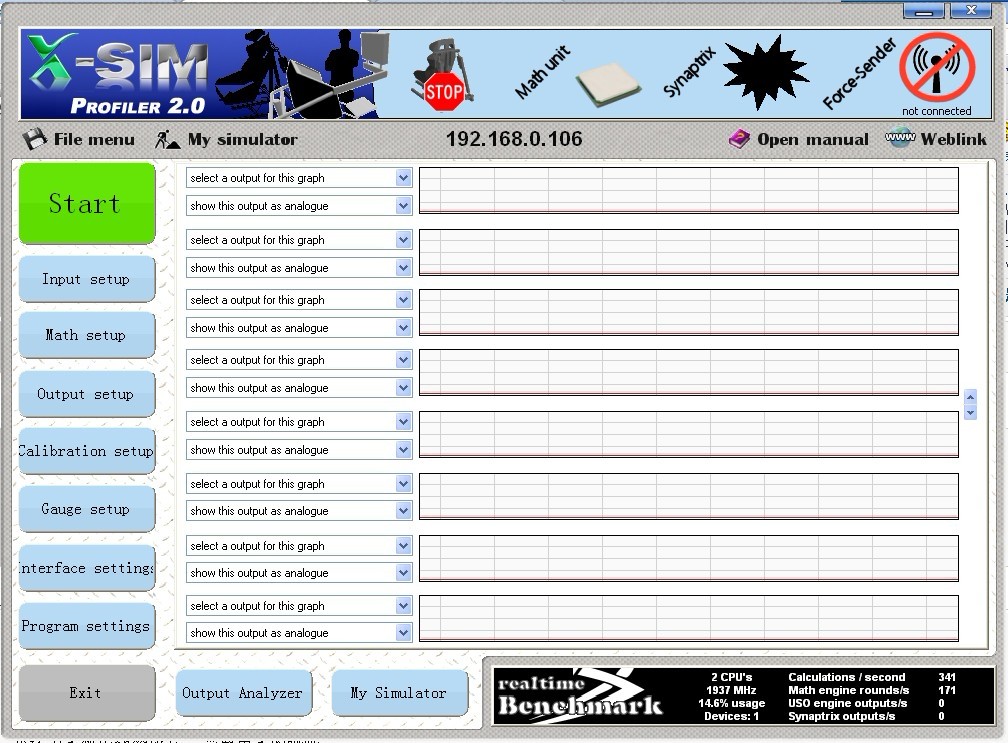Open Interface settings
This screenshot has height=743, width=1008.
click(x=87, y=568)
